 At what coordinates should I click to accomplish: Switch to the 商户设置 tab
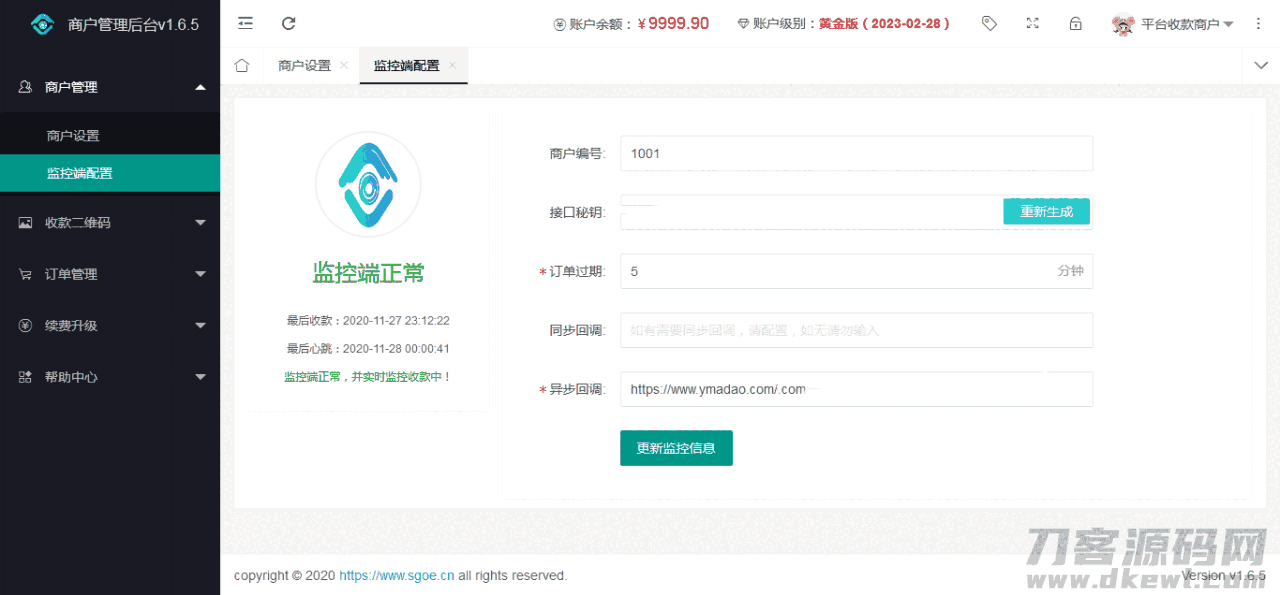point(305,64)
